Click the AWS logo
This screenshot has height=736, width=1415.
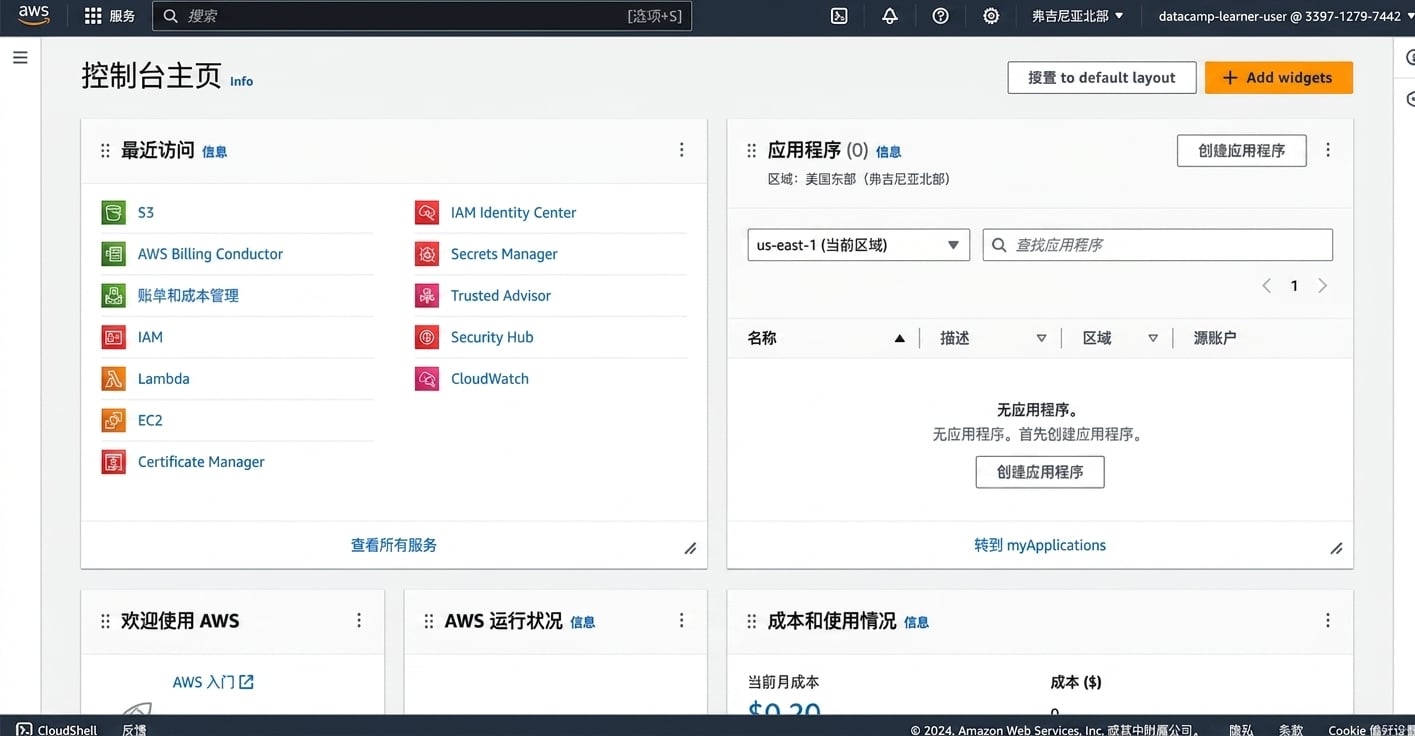pyautogui.click(x=33, y=15)
